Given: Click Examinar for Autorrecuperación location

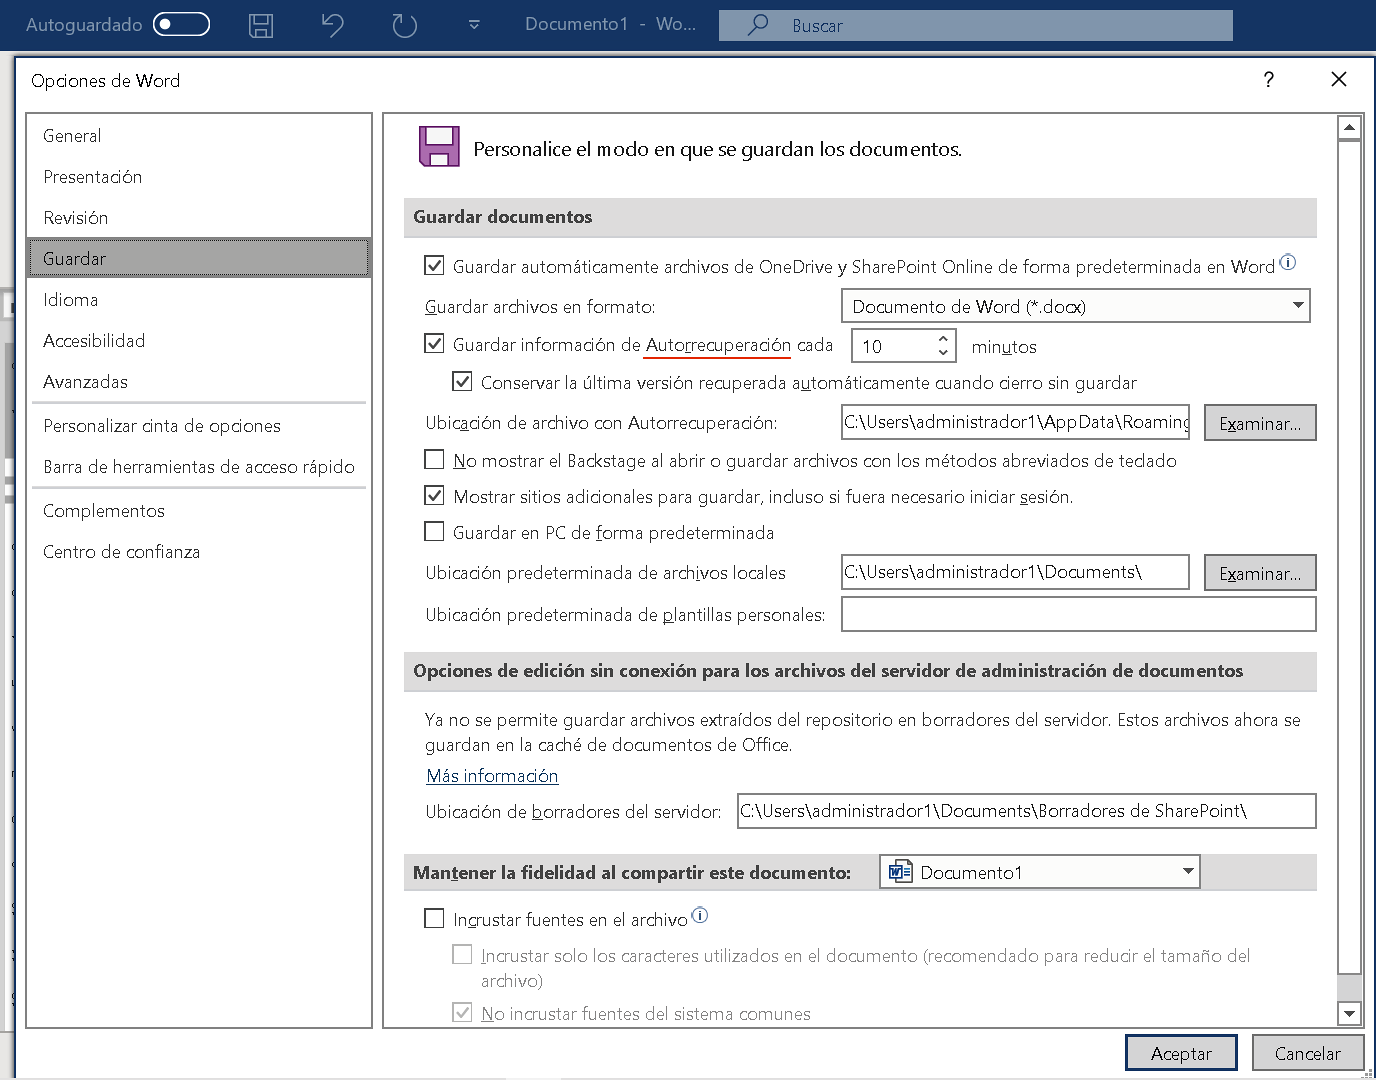Looking at the screenshot, I should (1260, 423).
